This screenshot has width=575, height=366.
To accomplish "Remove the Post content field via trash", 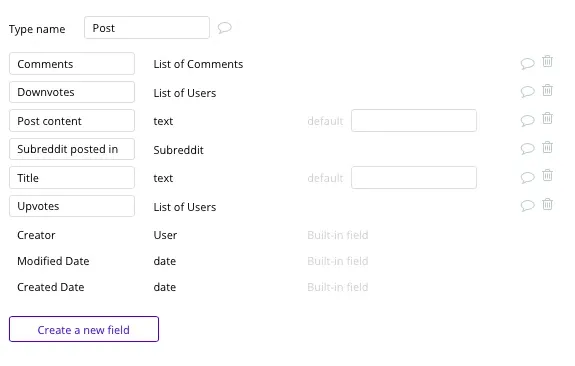I will tap(547, 118).
